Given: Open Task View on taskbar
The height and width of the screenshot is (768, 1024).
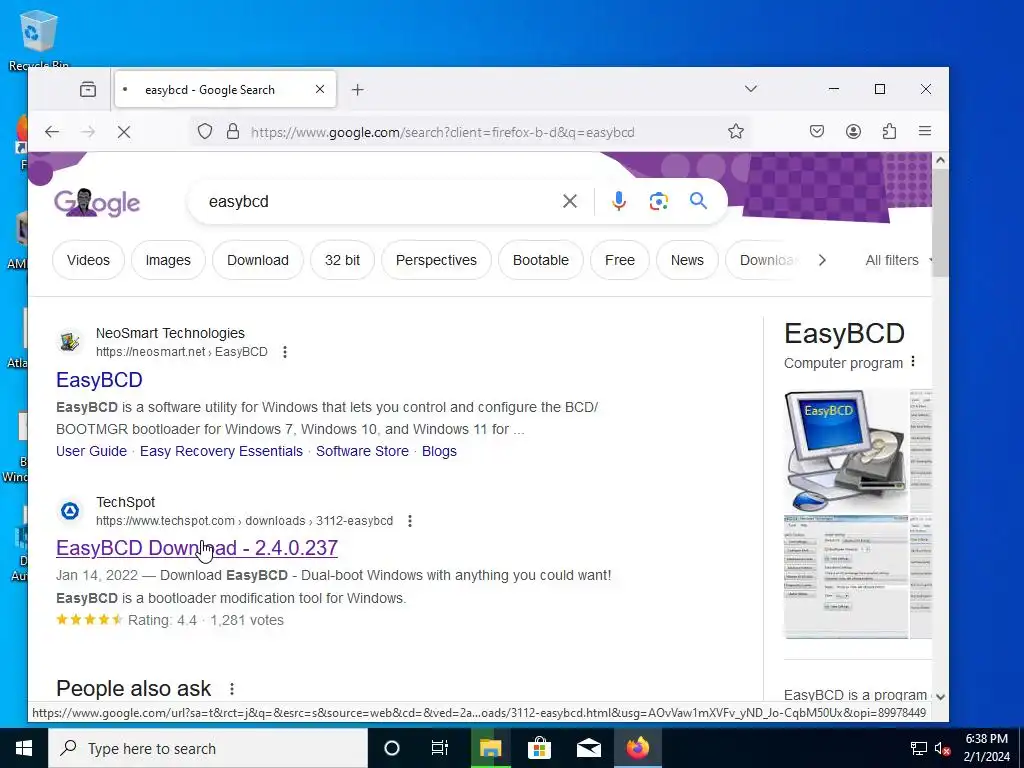Looking at the screenshot, I should tap(440, 748).
